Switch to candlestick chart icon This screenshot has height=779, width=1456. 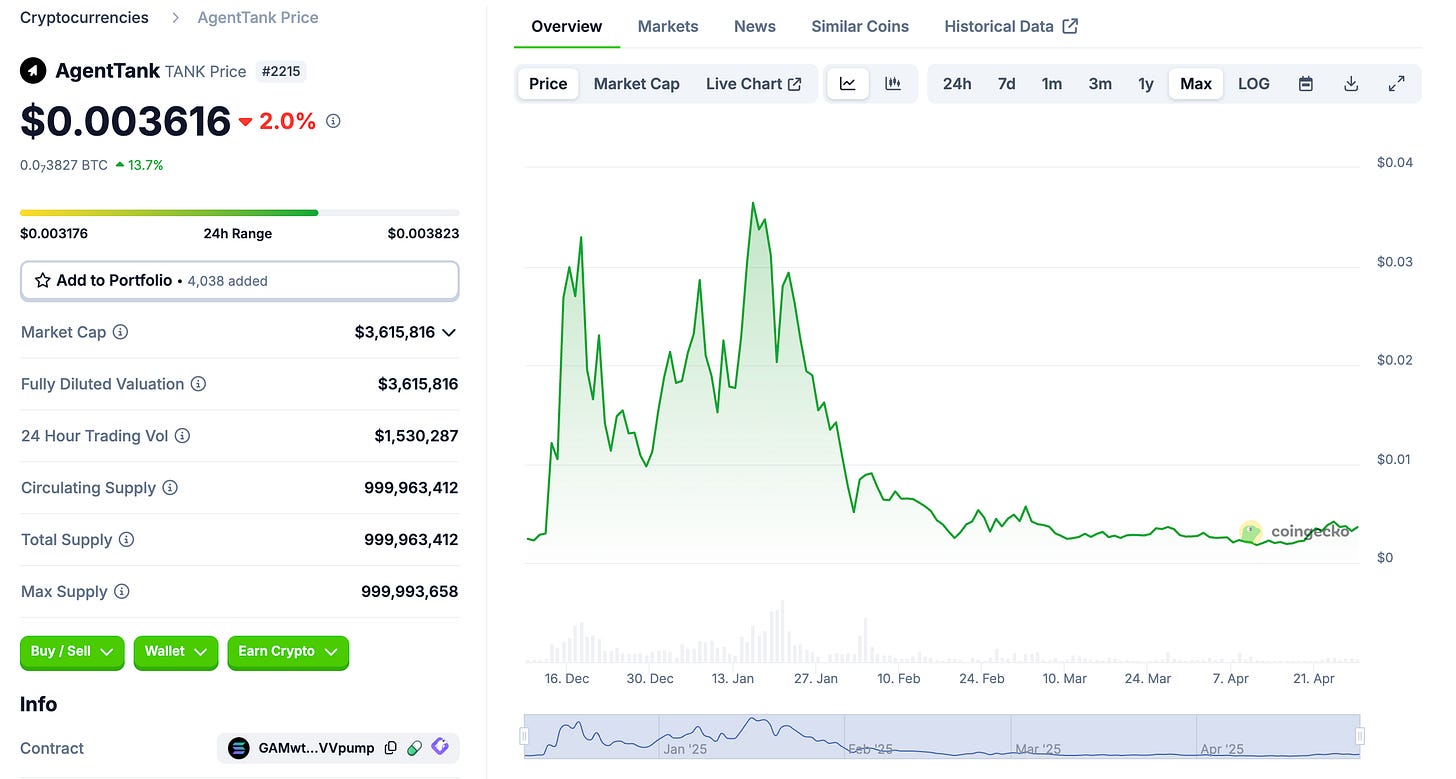coord(893,84)
